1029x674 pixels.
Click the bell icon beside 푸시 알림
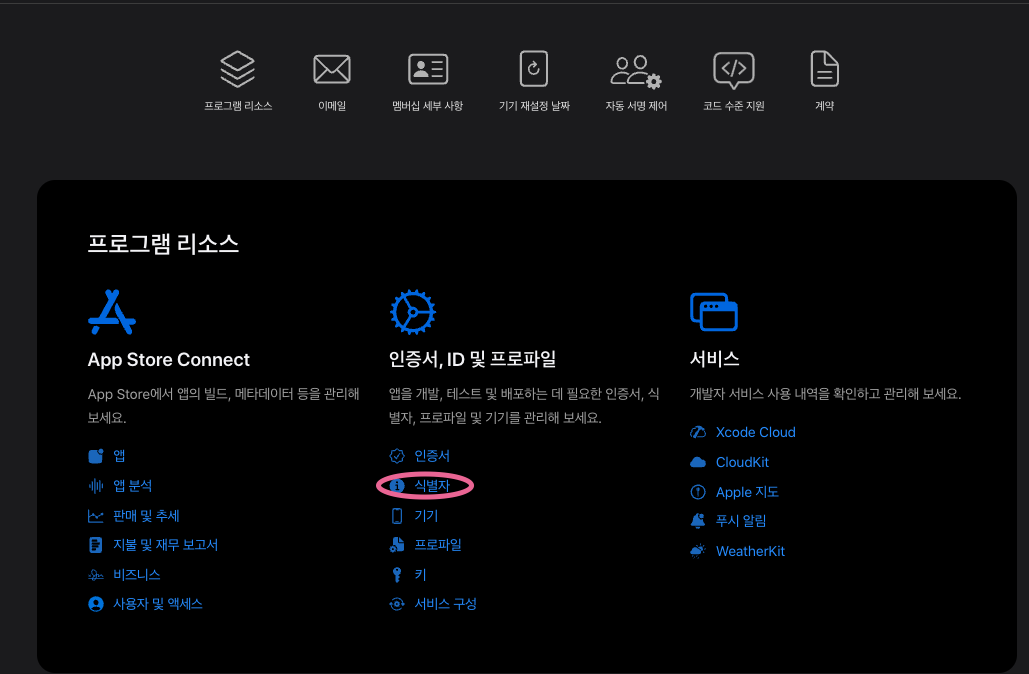click(x=698, y=521)
